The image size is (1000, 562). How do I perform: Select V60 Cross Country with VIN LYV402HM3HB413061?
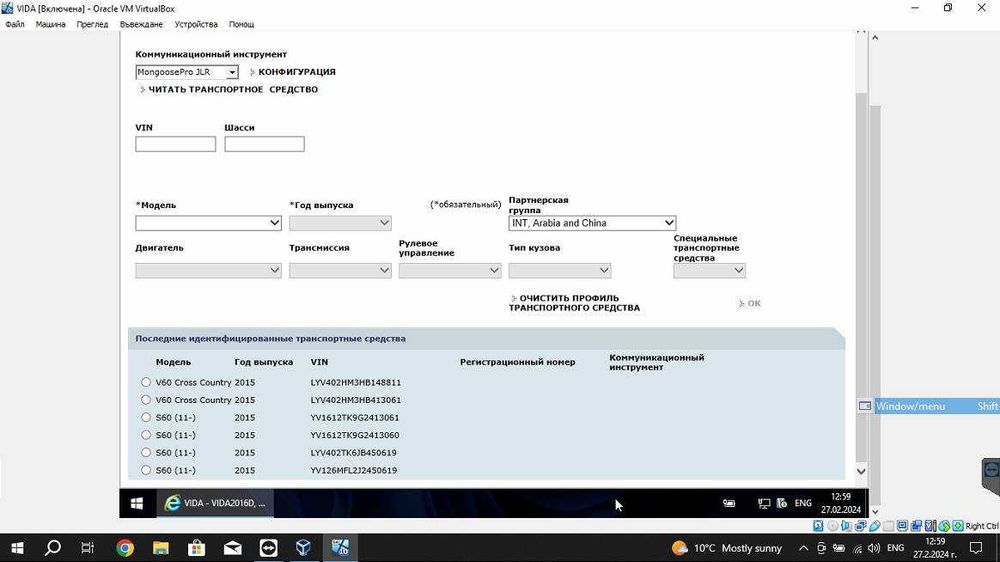pos(146,400)
